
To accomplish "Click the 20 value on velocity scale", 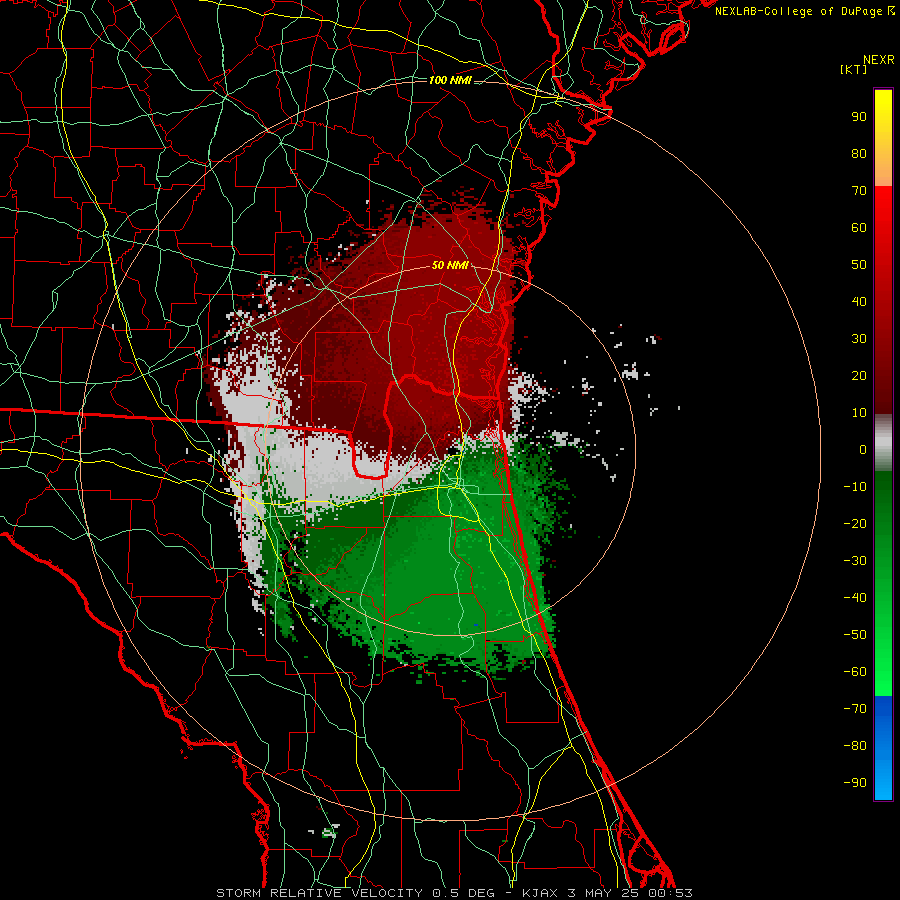I will 859,375.
